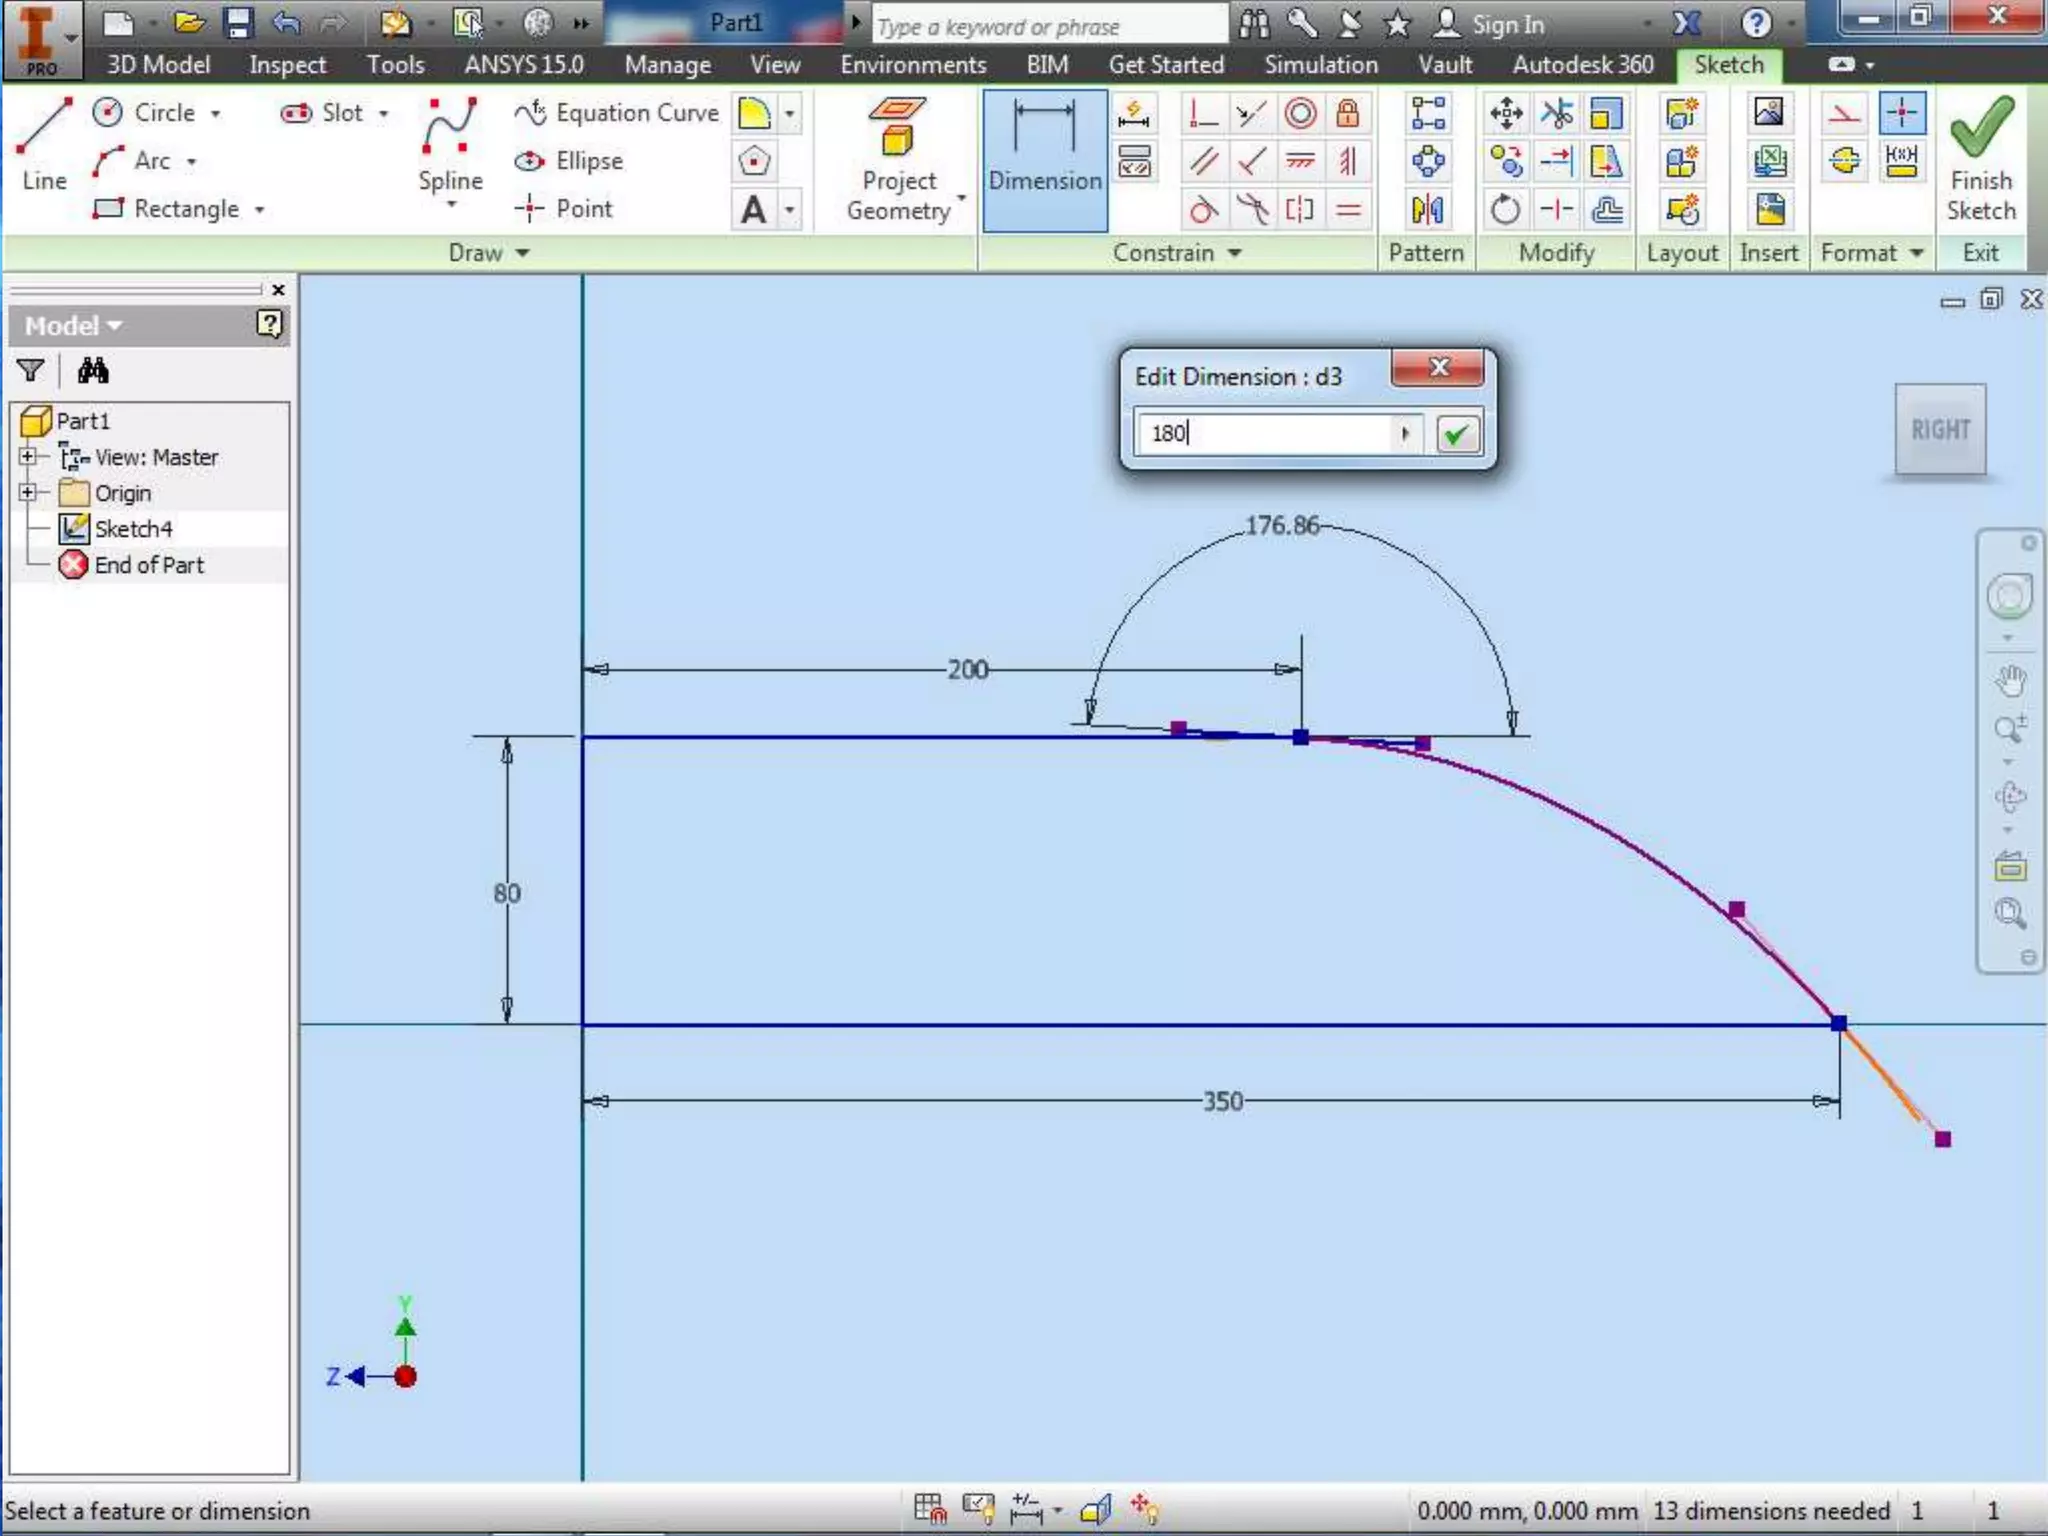Toggle the Centerline format option
This screenshot has width=2048, height=1536.
pos(1845,161)
